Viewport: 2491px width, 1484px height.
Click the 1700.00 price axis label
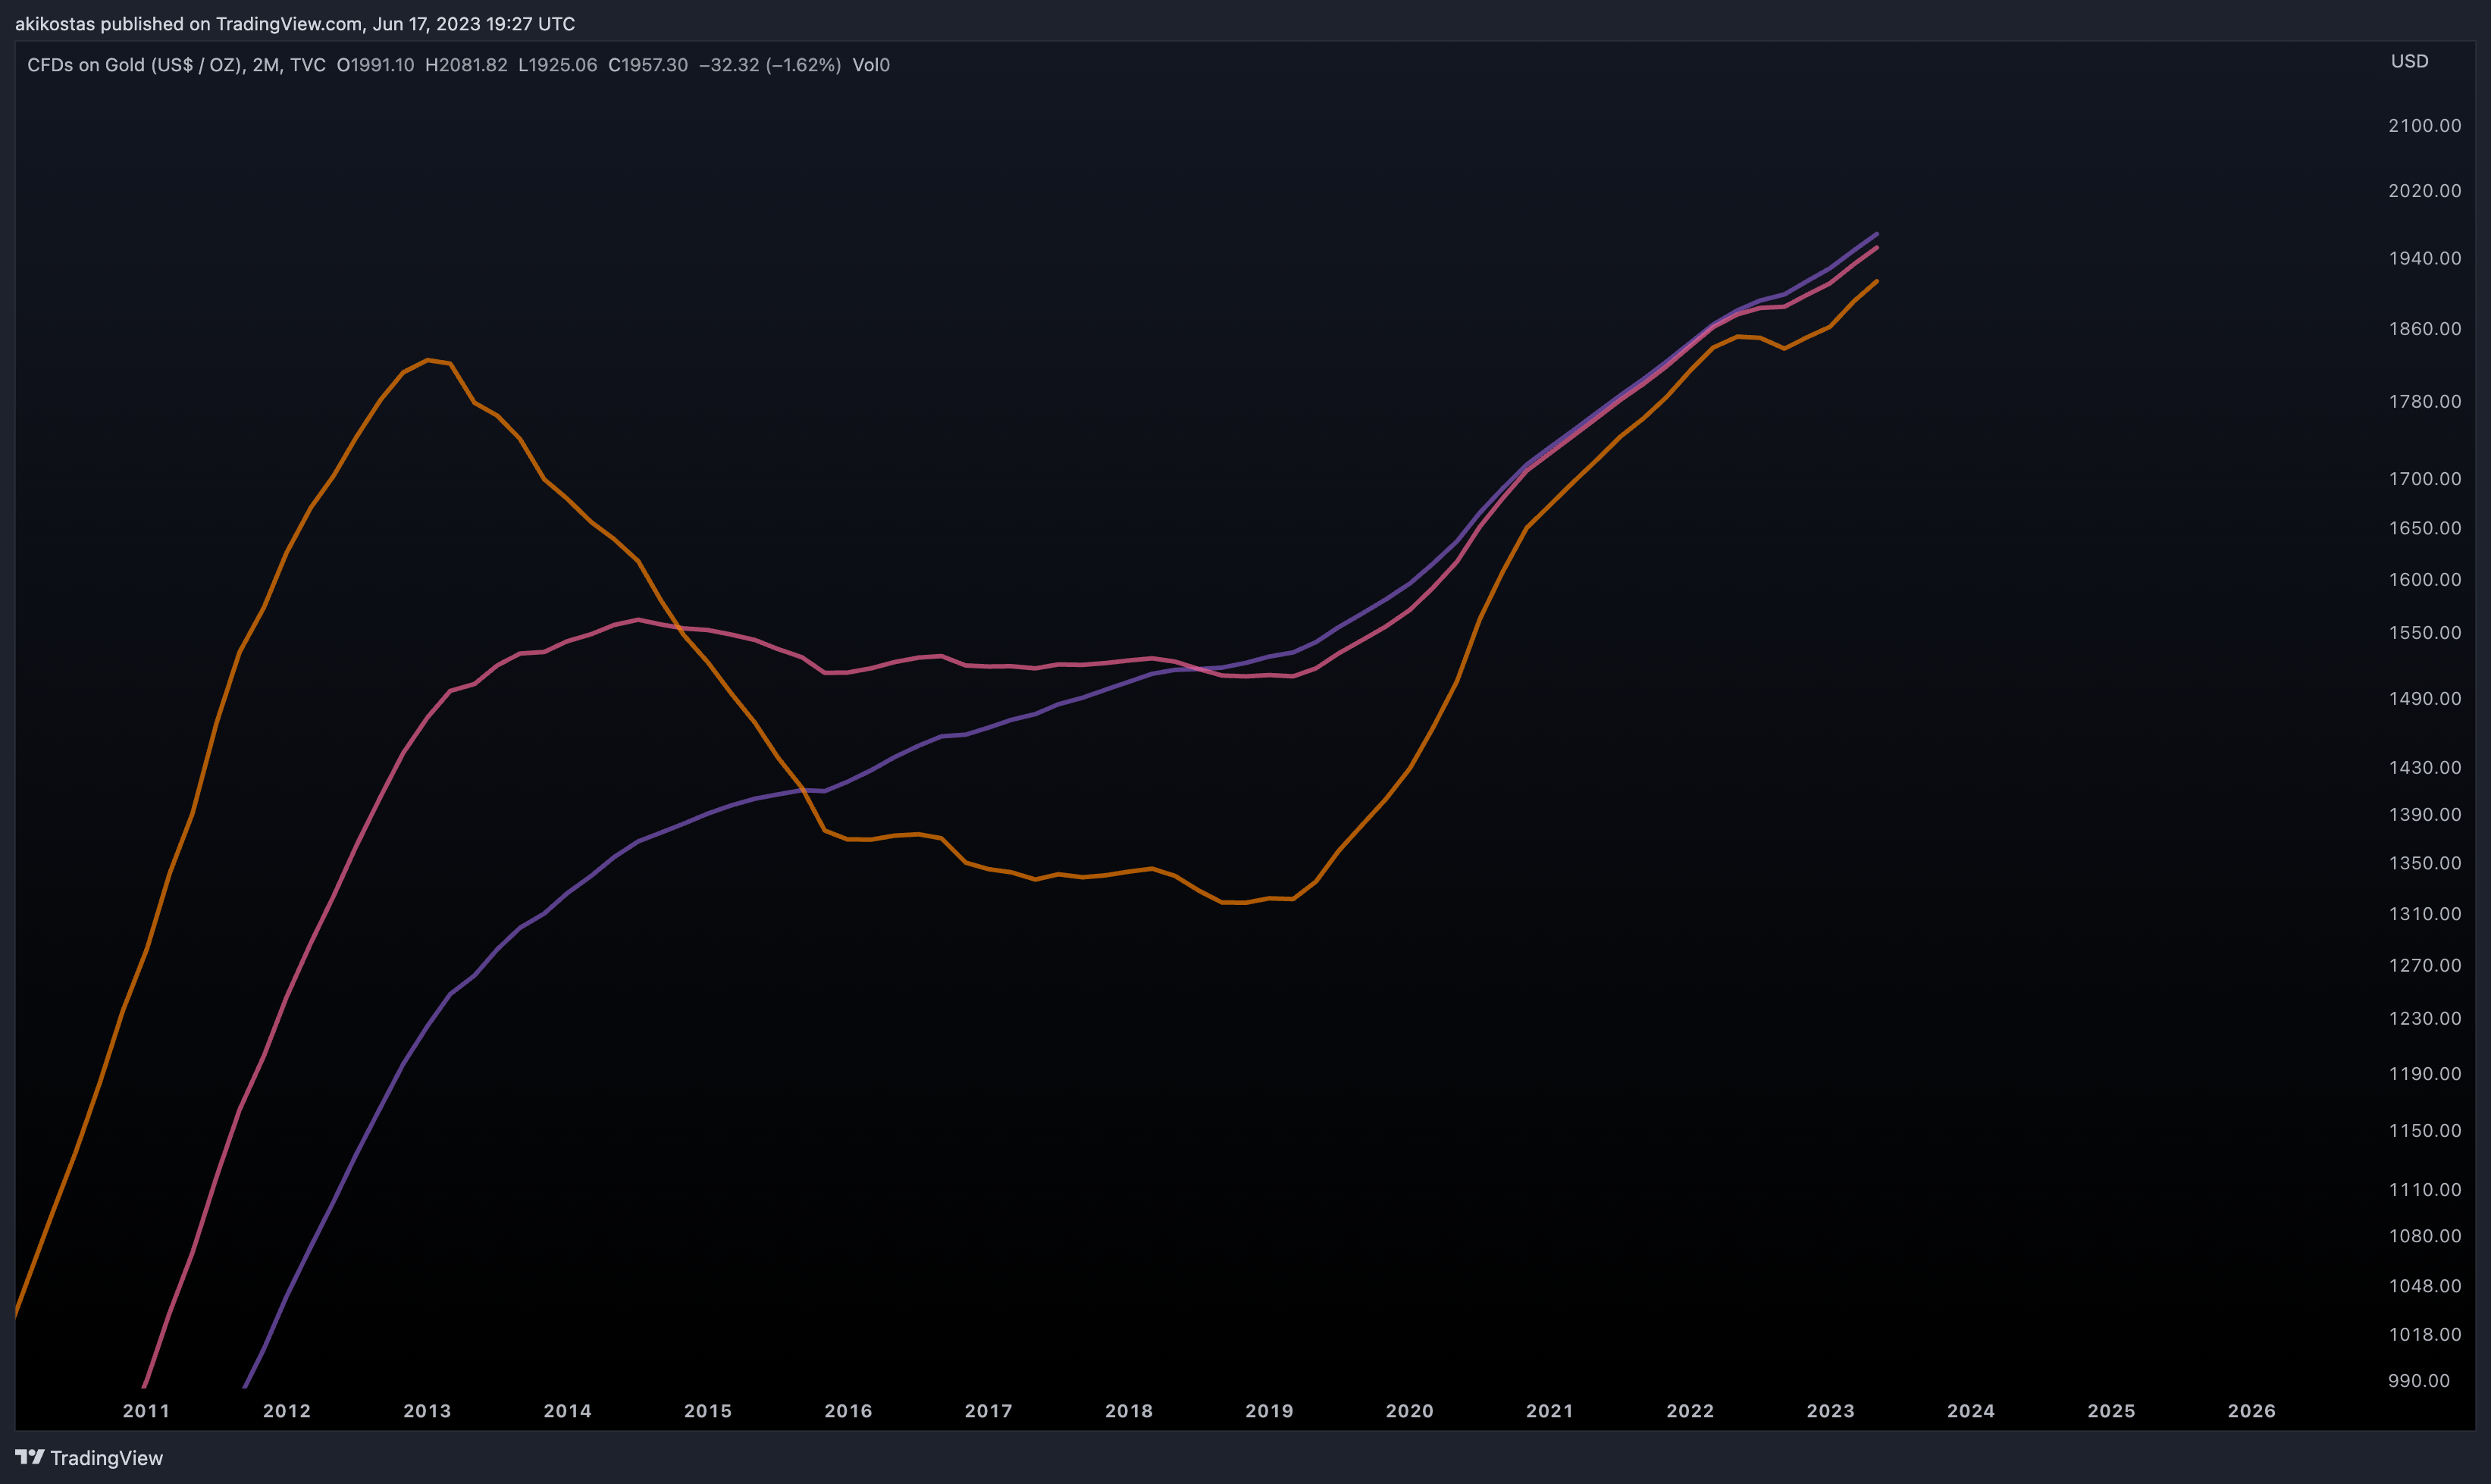[2425, 478]
